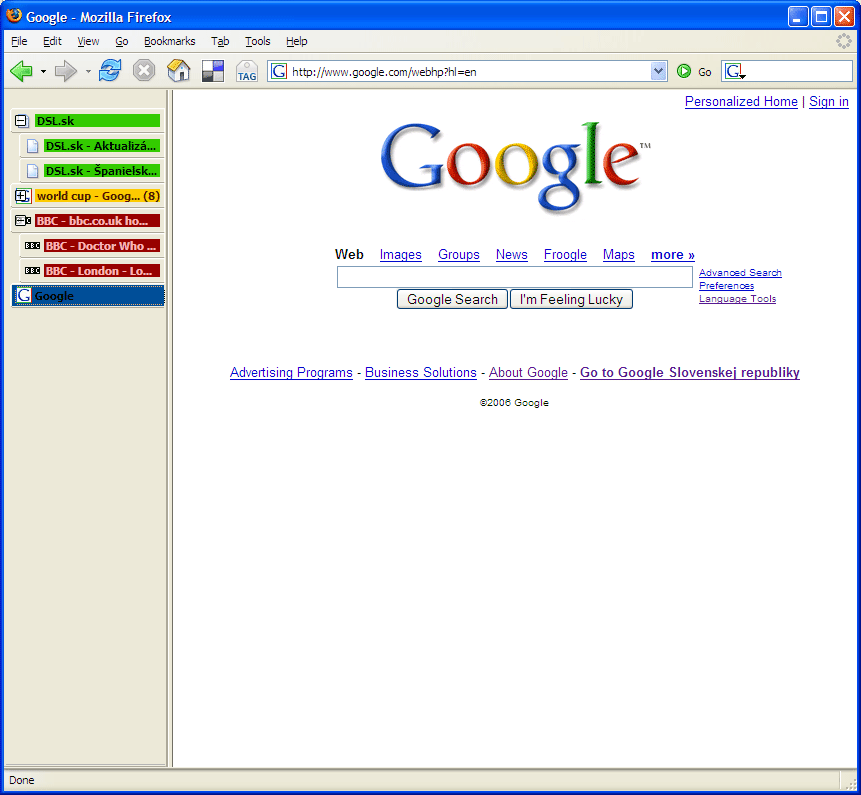861x795 pixels.
Task: Click the page icon of DSL.sk - Španielsk... tab
Action: 32,171
